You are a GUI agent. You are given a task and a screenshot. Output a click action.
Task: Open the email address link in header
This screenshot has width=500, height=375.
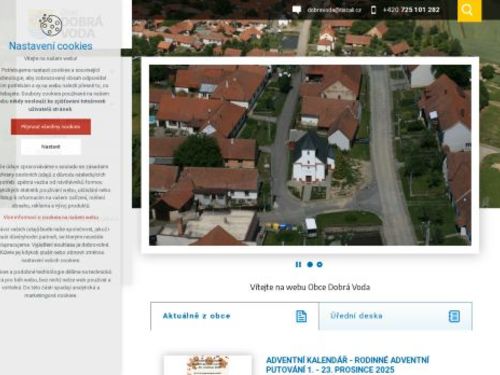tap(334, 10)
